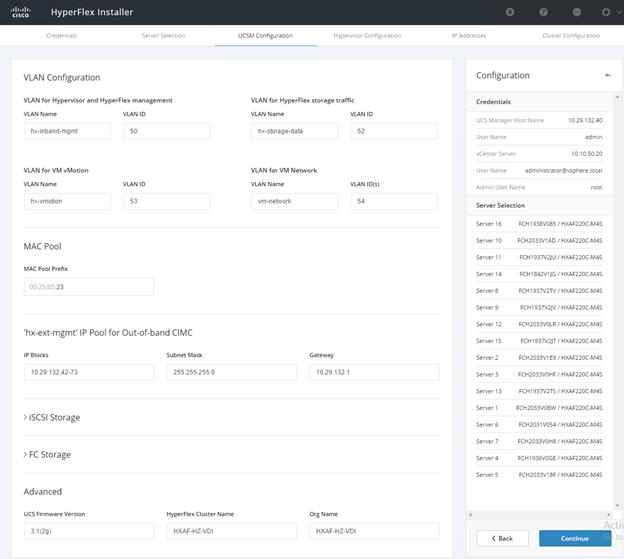Edit the HyperFlex Cluster Name field

tap(232, 531)
